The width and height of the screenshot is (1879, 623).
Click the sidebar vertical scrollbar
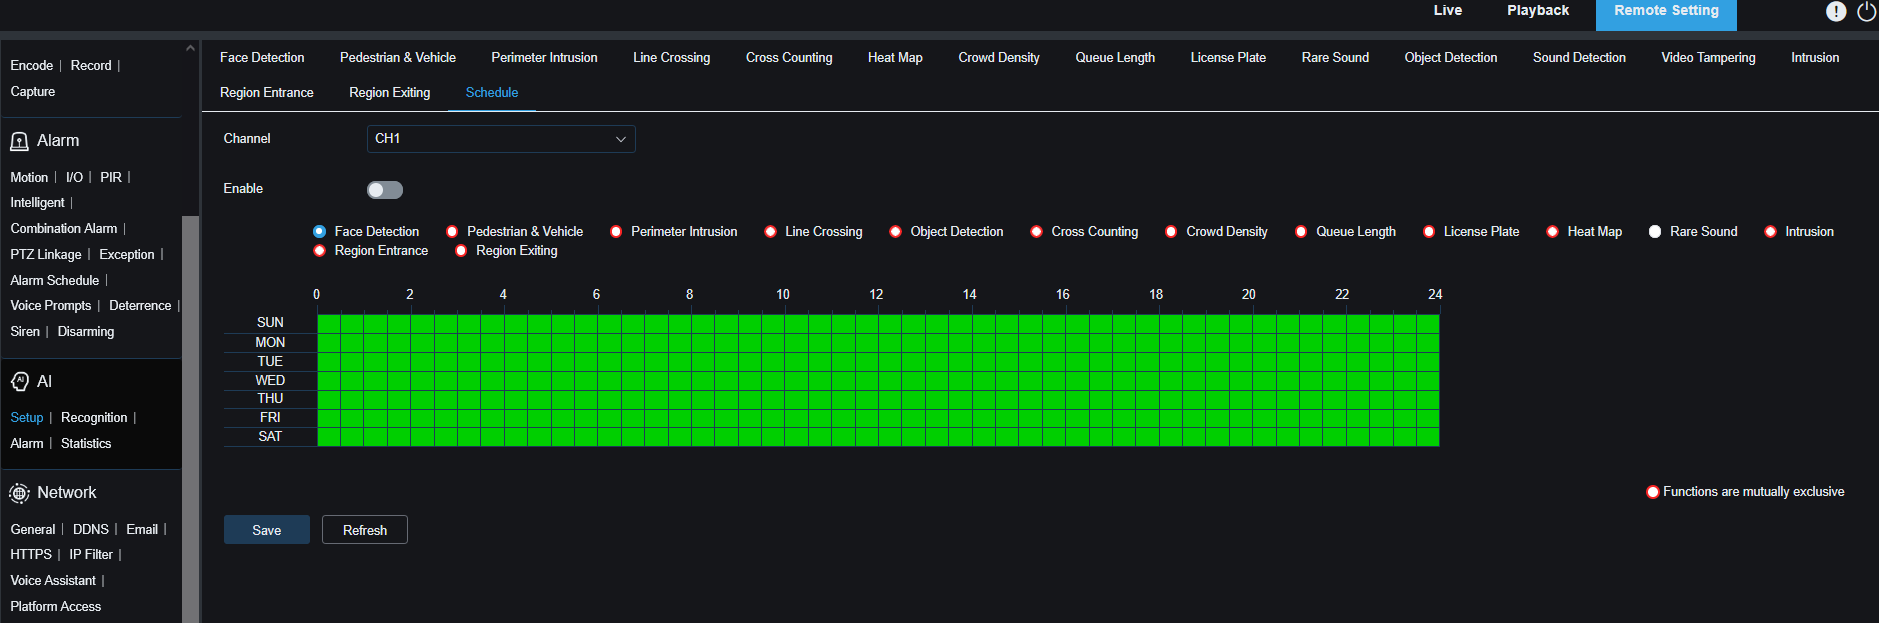point(190,420)
